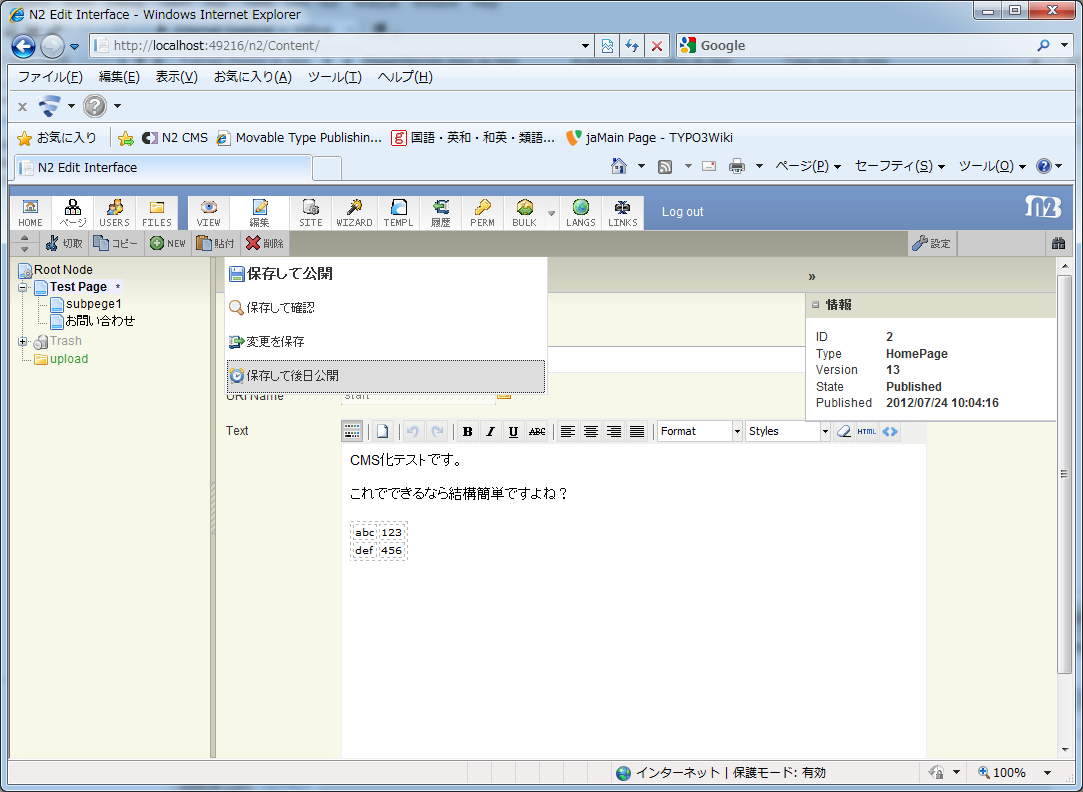The width and height of the screenshot is (1083, 792).
Task: Center-align text in editor
Action: coord(591,432)
